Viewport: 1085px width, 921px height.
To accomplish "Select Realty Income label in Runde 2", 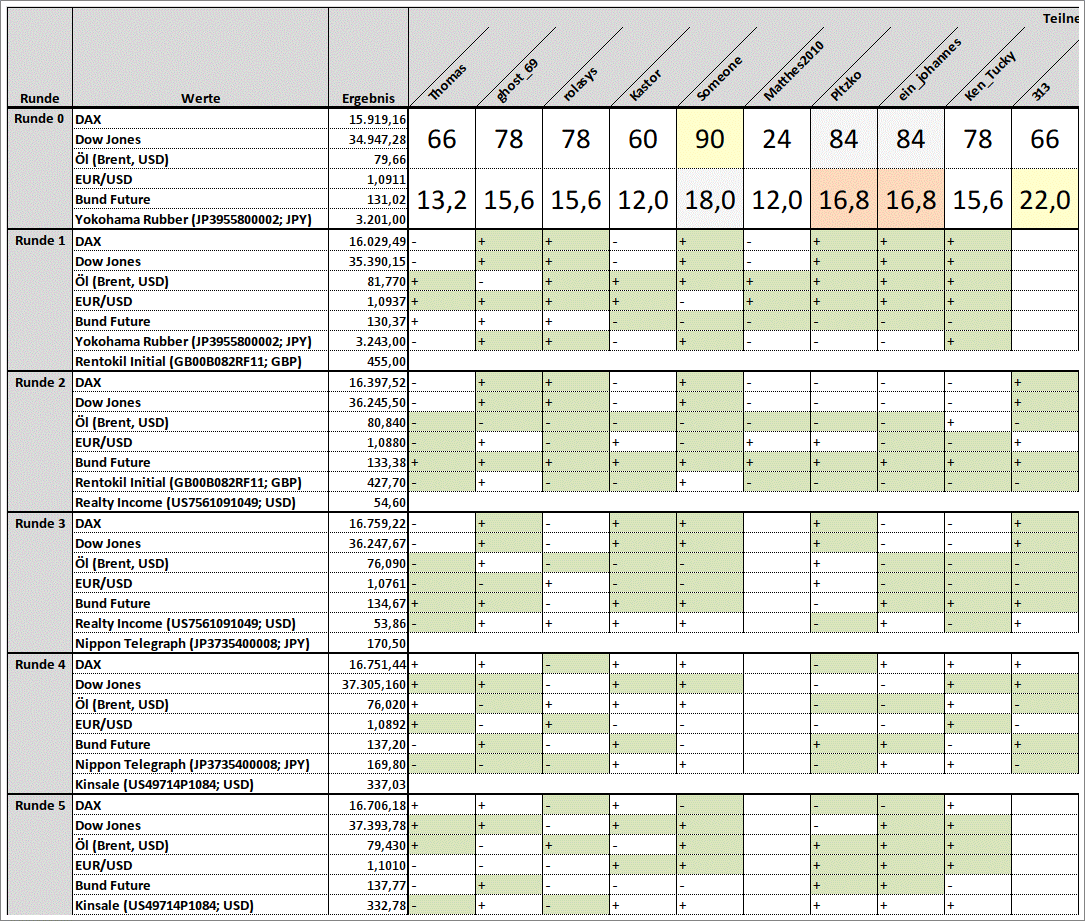I will (185, 502).
